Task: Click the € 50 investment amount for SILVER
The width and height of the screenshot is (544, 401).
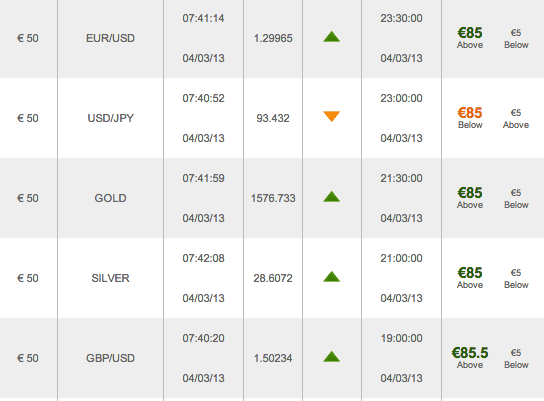Action: [x=28, y=278]
